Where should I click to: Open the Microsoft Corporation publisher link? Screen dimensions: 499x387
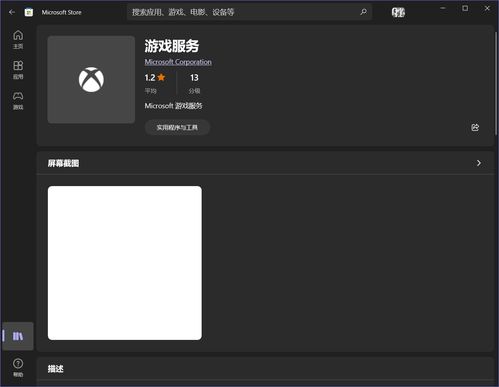[x=178, y=62]
